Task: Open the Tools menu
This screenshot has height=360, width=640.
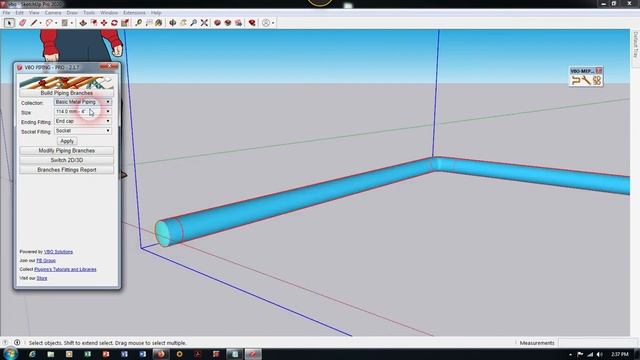Action: [x=89, y=13]
